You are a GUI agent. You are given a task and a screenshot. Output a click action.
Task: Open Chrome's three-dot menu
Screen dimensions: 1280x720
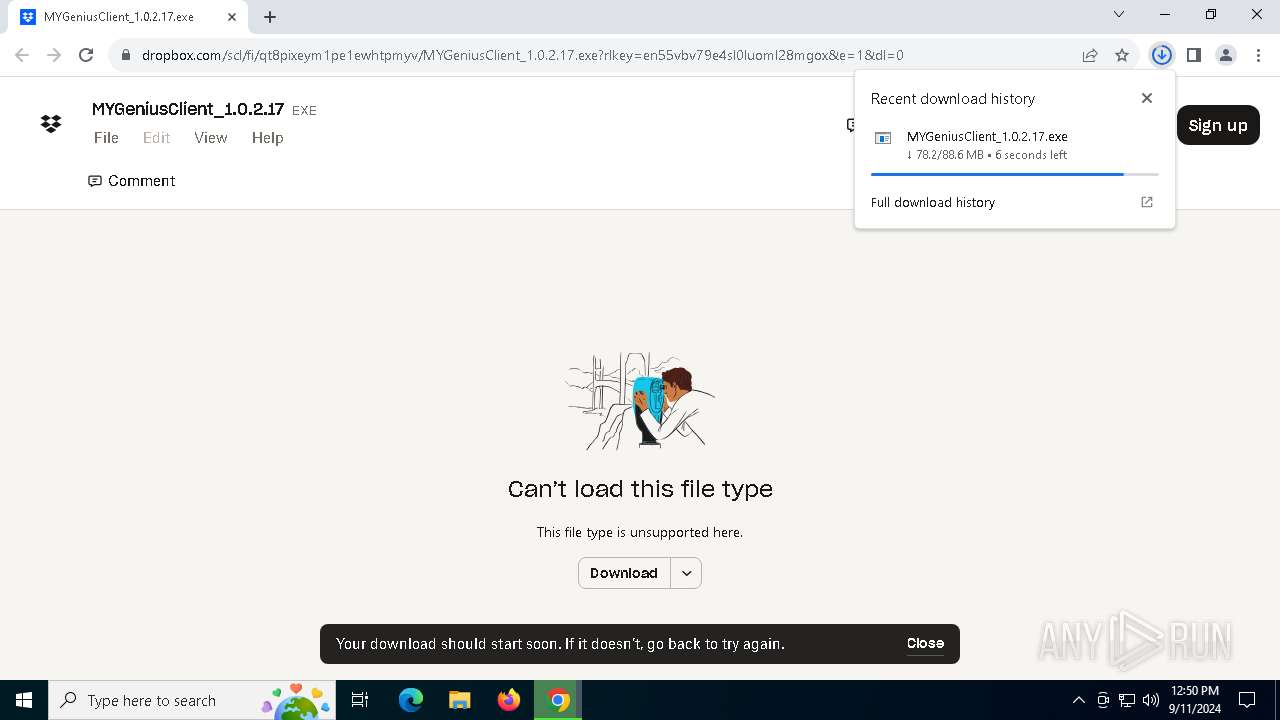[x=1257, y=55]
